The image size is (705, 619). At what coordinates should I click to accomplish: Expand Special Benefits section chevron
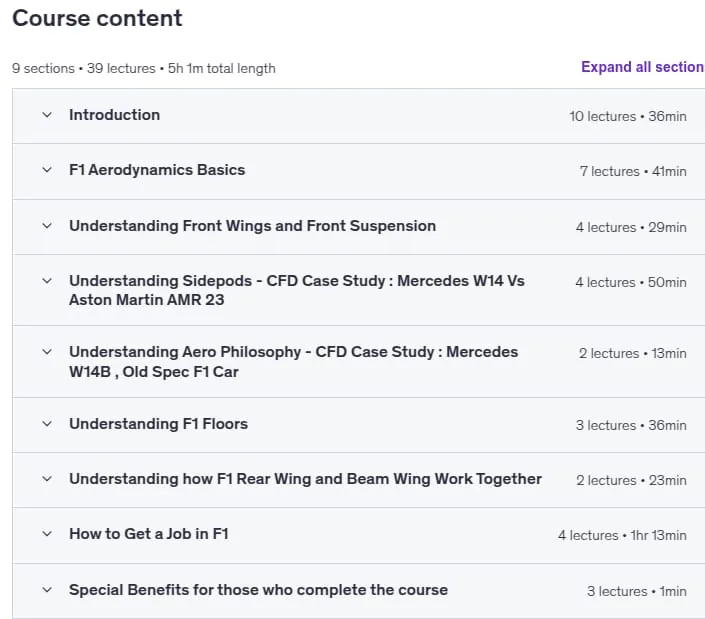click(47, 590)
